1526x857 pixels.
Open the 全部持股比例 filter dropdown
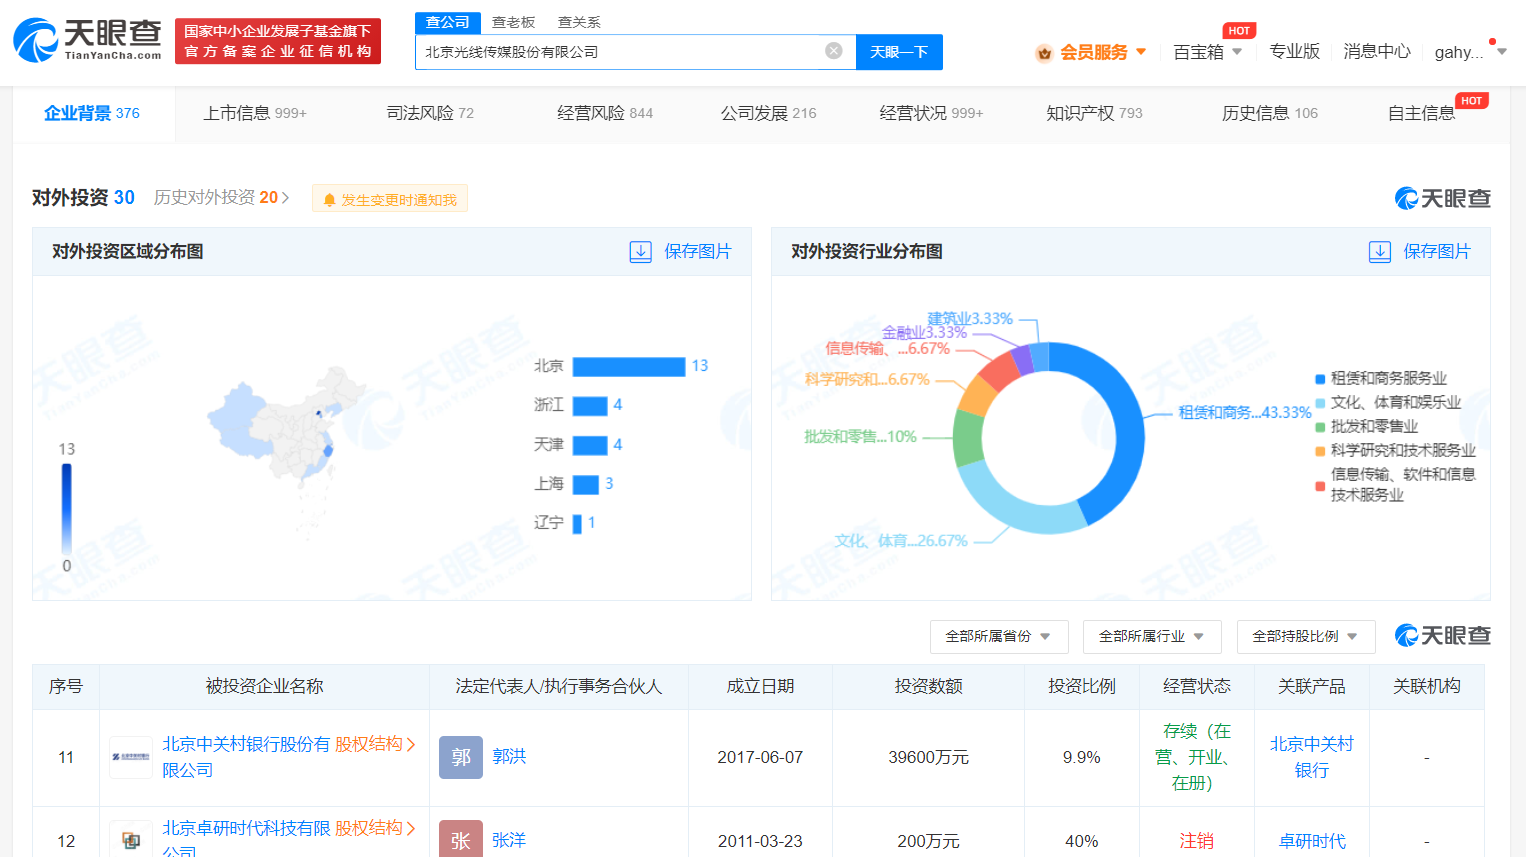click(1306, 637)
